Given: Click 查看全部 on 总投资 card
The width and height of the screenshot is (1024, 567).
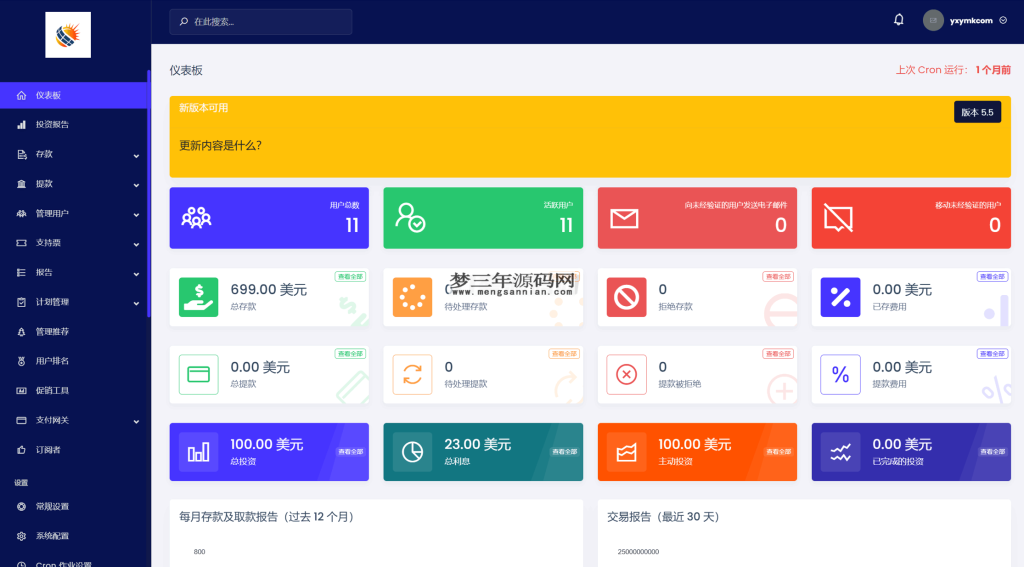Looking at the screenshot, I should (x=350, y=451).
